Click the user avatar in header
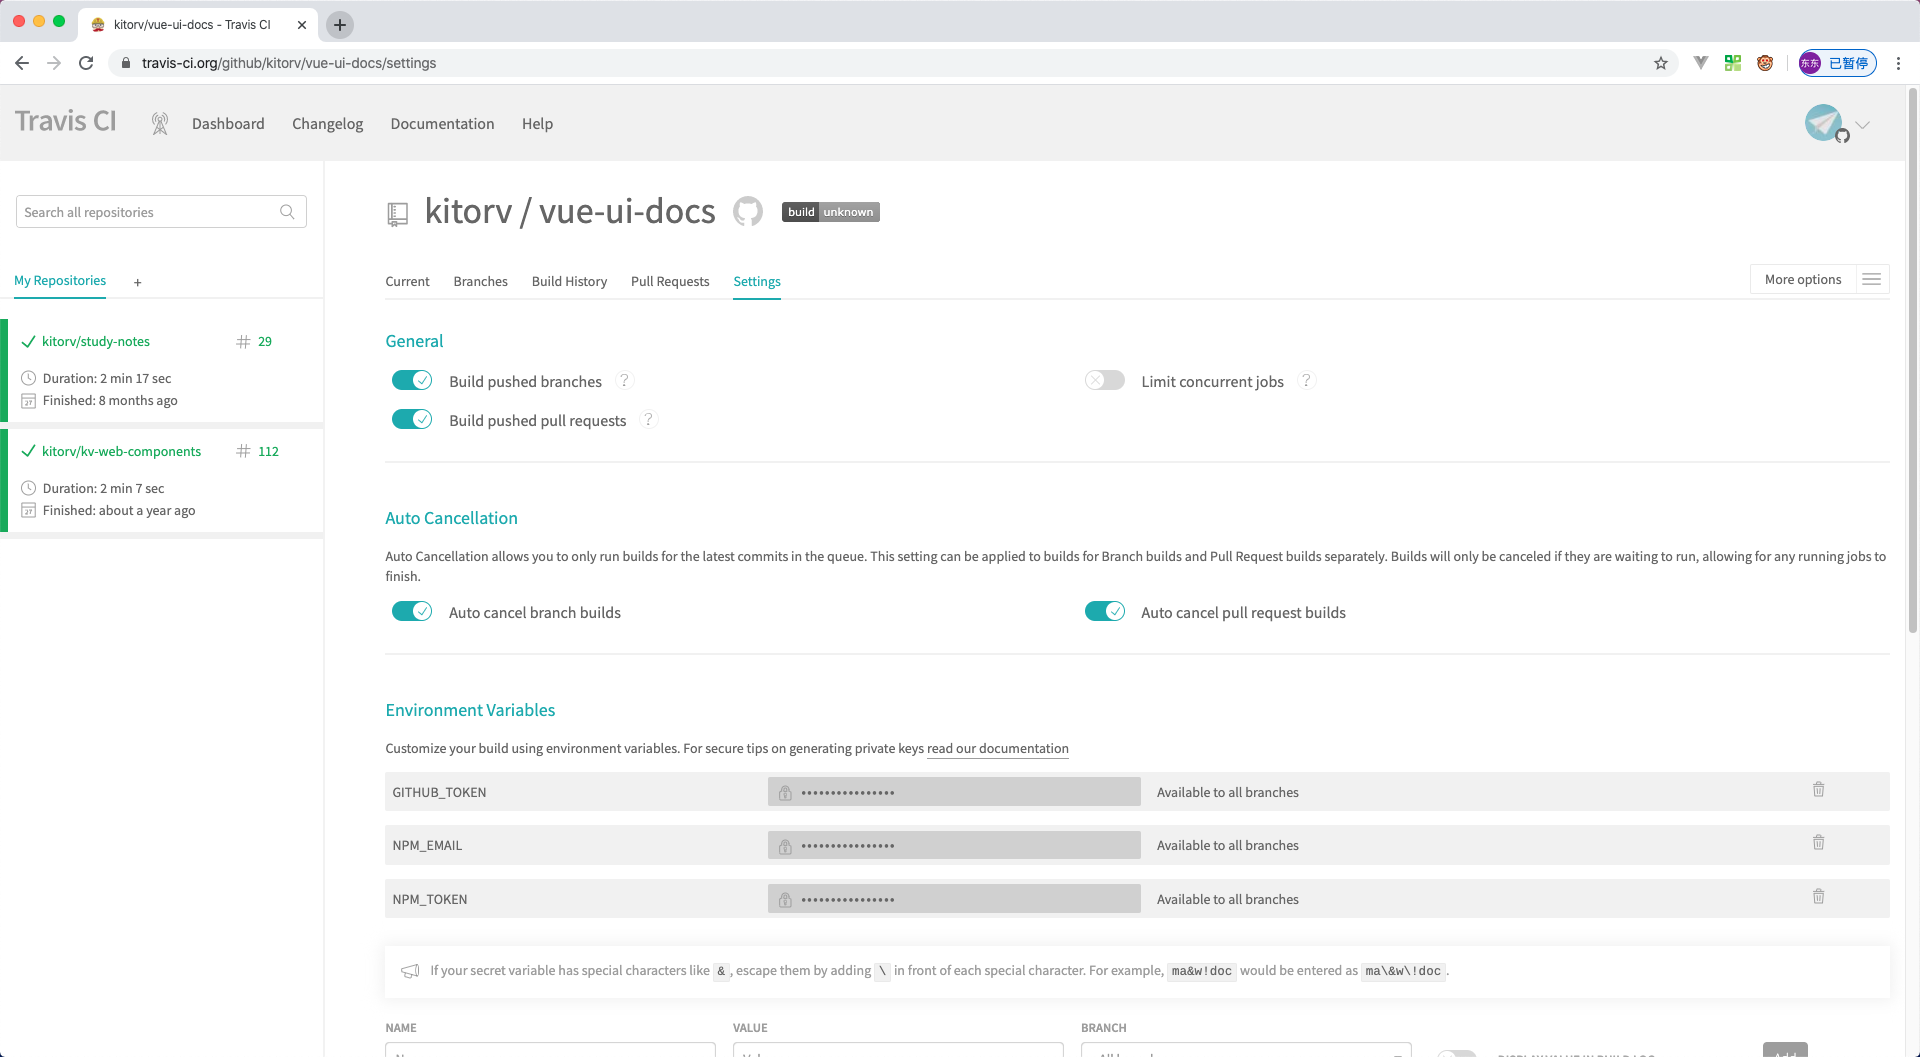This screenshot has height=1057, width=1920. (x=1825, y=123)
